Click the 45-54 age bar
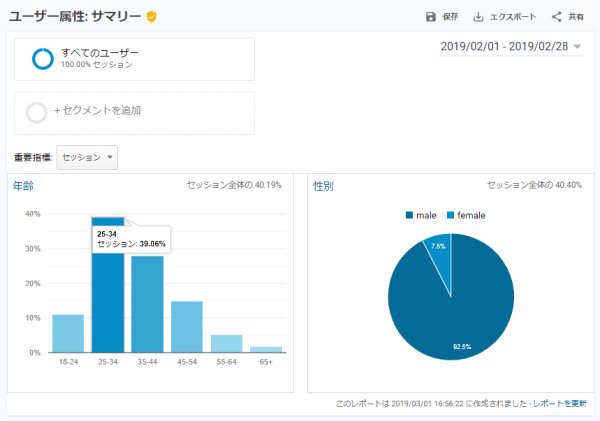This screenshot has height=421, width=600. click(187, 327)
